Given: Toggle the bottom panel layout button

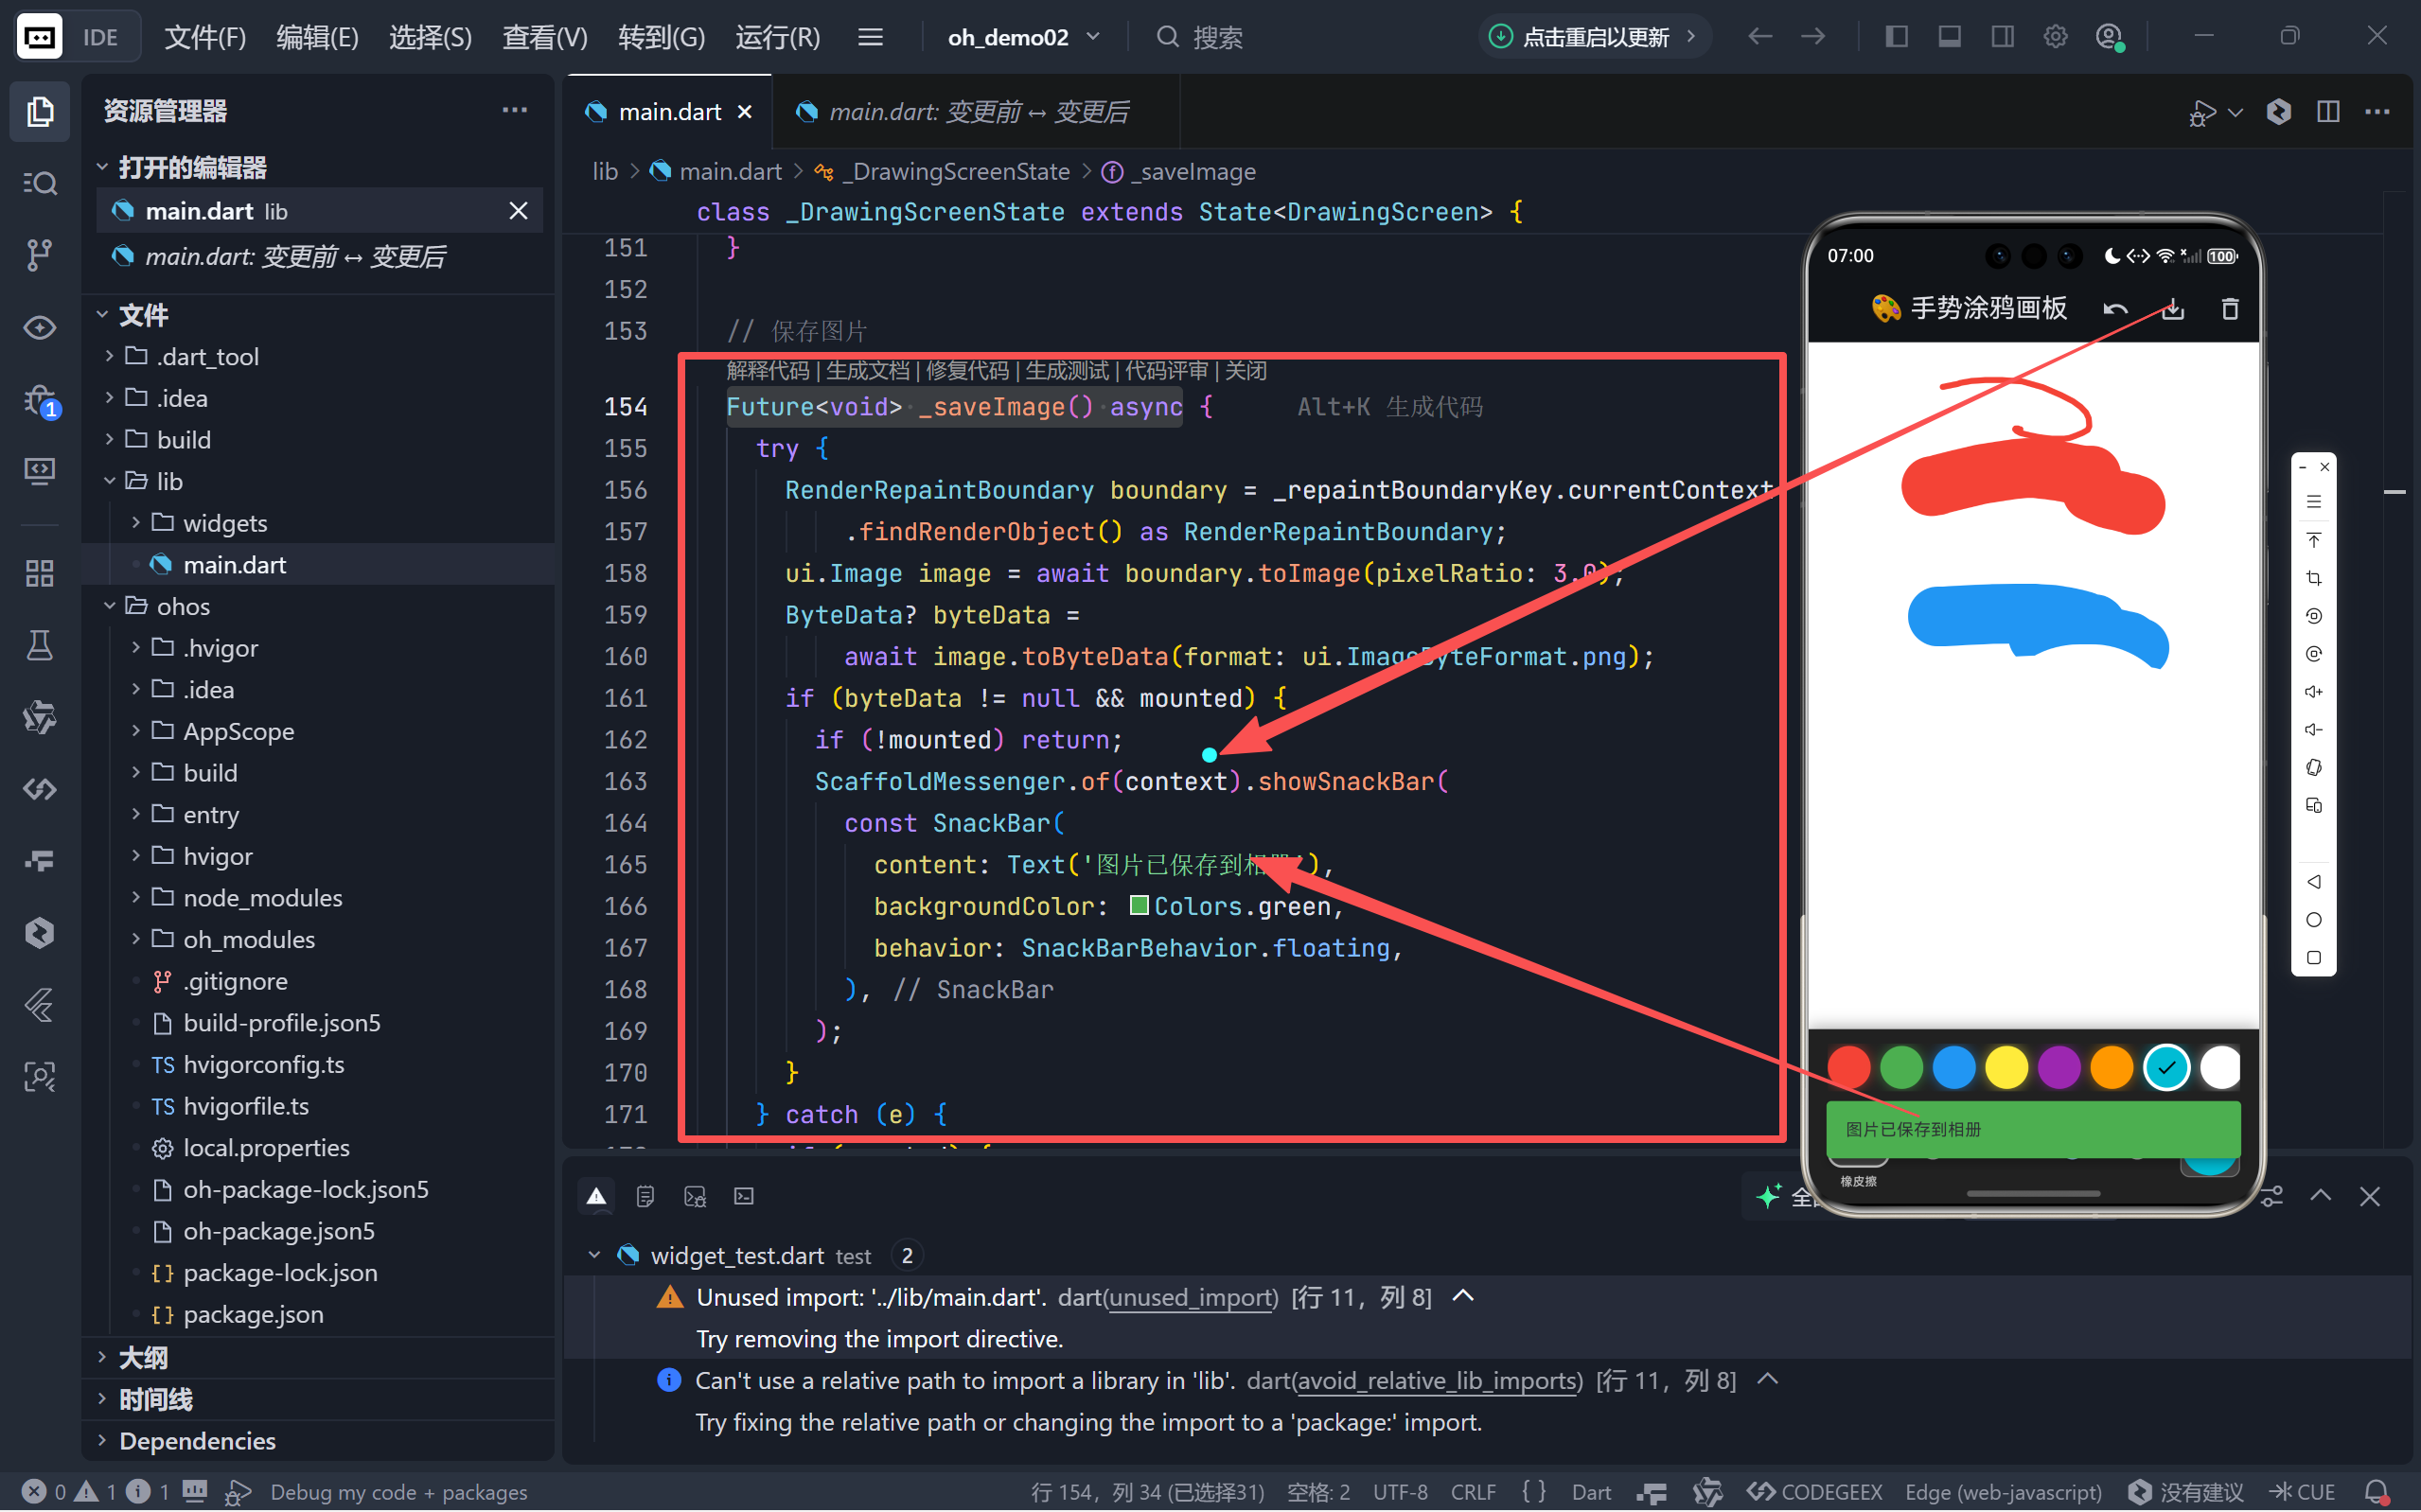Looking at the screenshot, I should [1949, 37].
